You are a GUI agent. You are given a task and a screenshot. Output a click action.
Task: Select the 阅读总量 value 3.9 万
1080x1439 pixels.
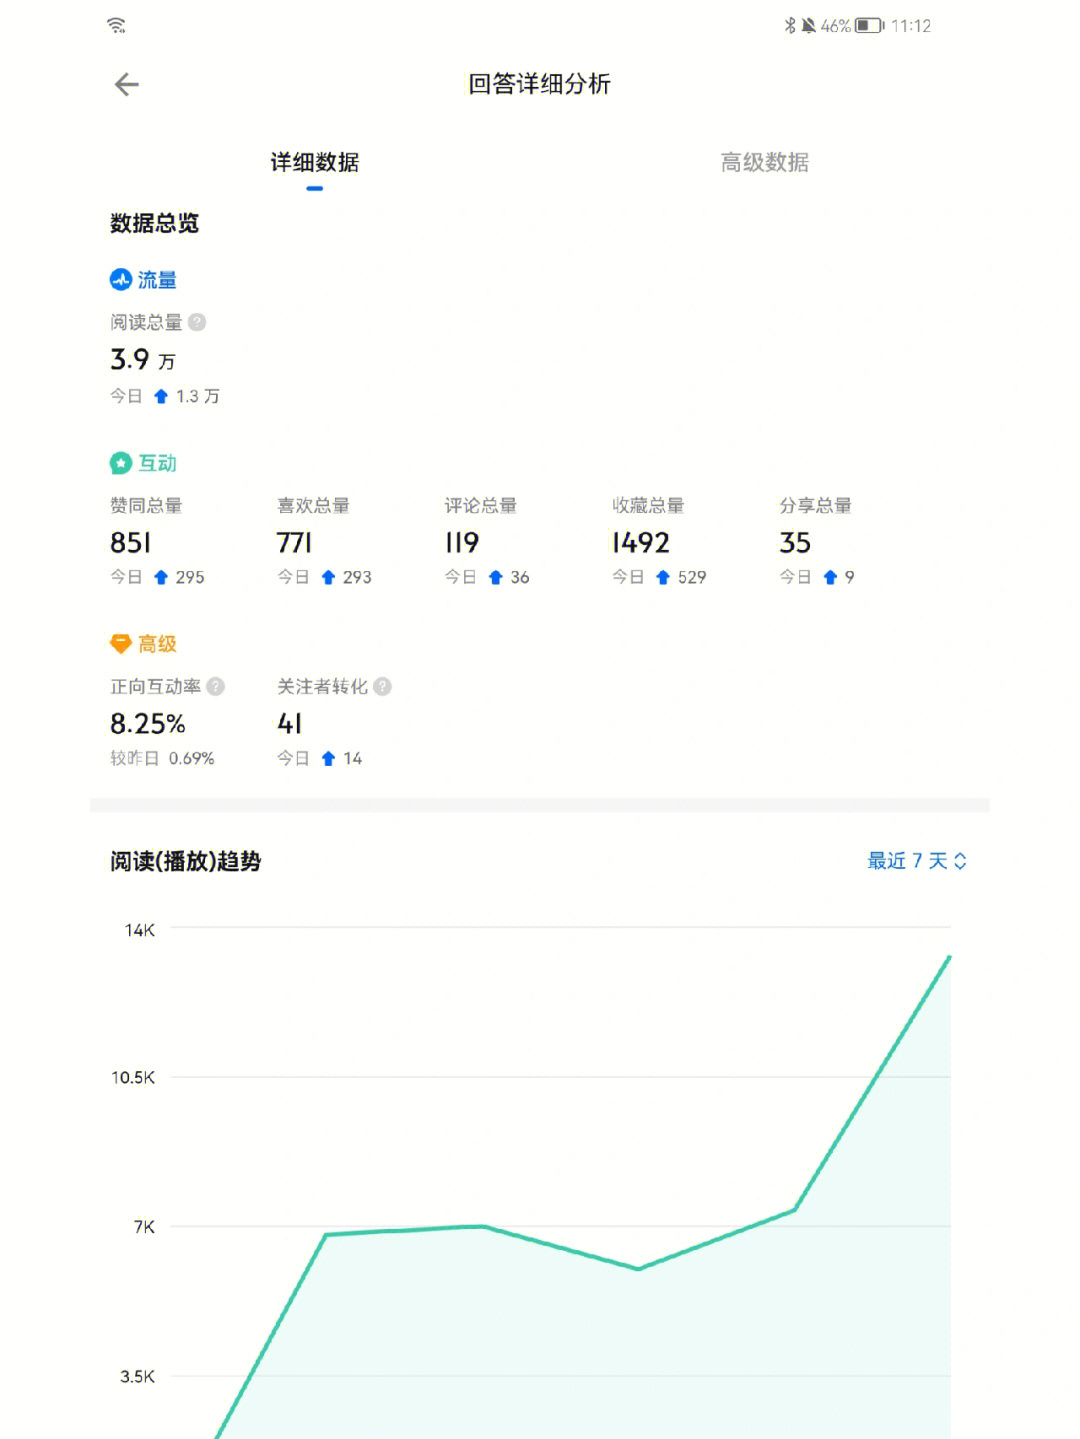point(143,359)
